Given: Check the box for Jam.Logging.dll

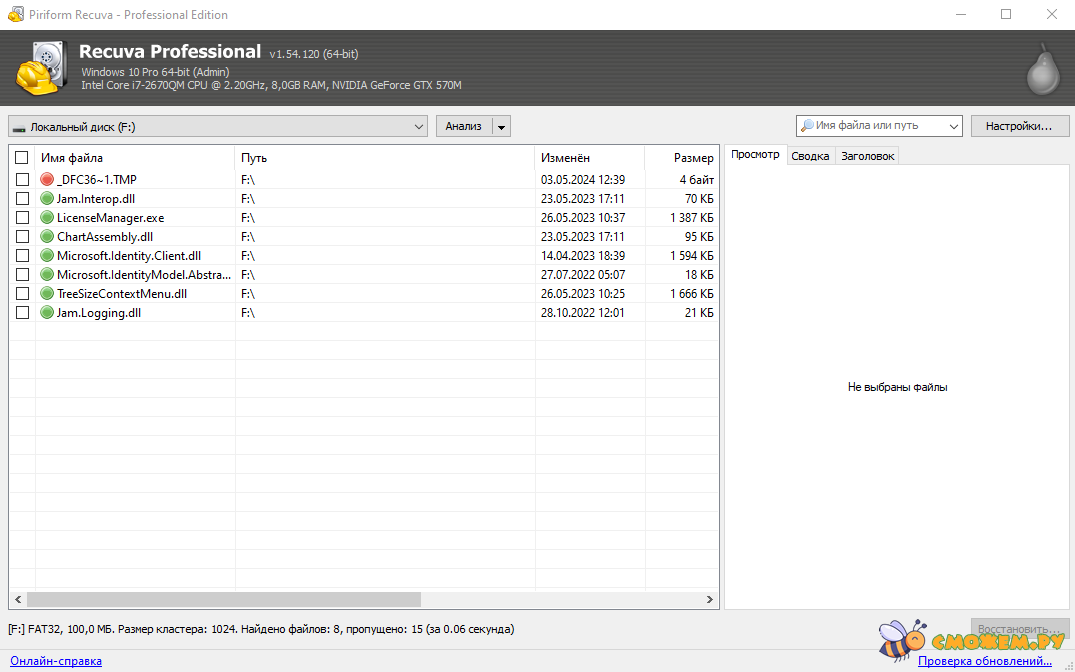Looking at the screenshot, I should coord(22,313).
